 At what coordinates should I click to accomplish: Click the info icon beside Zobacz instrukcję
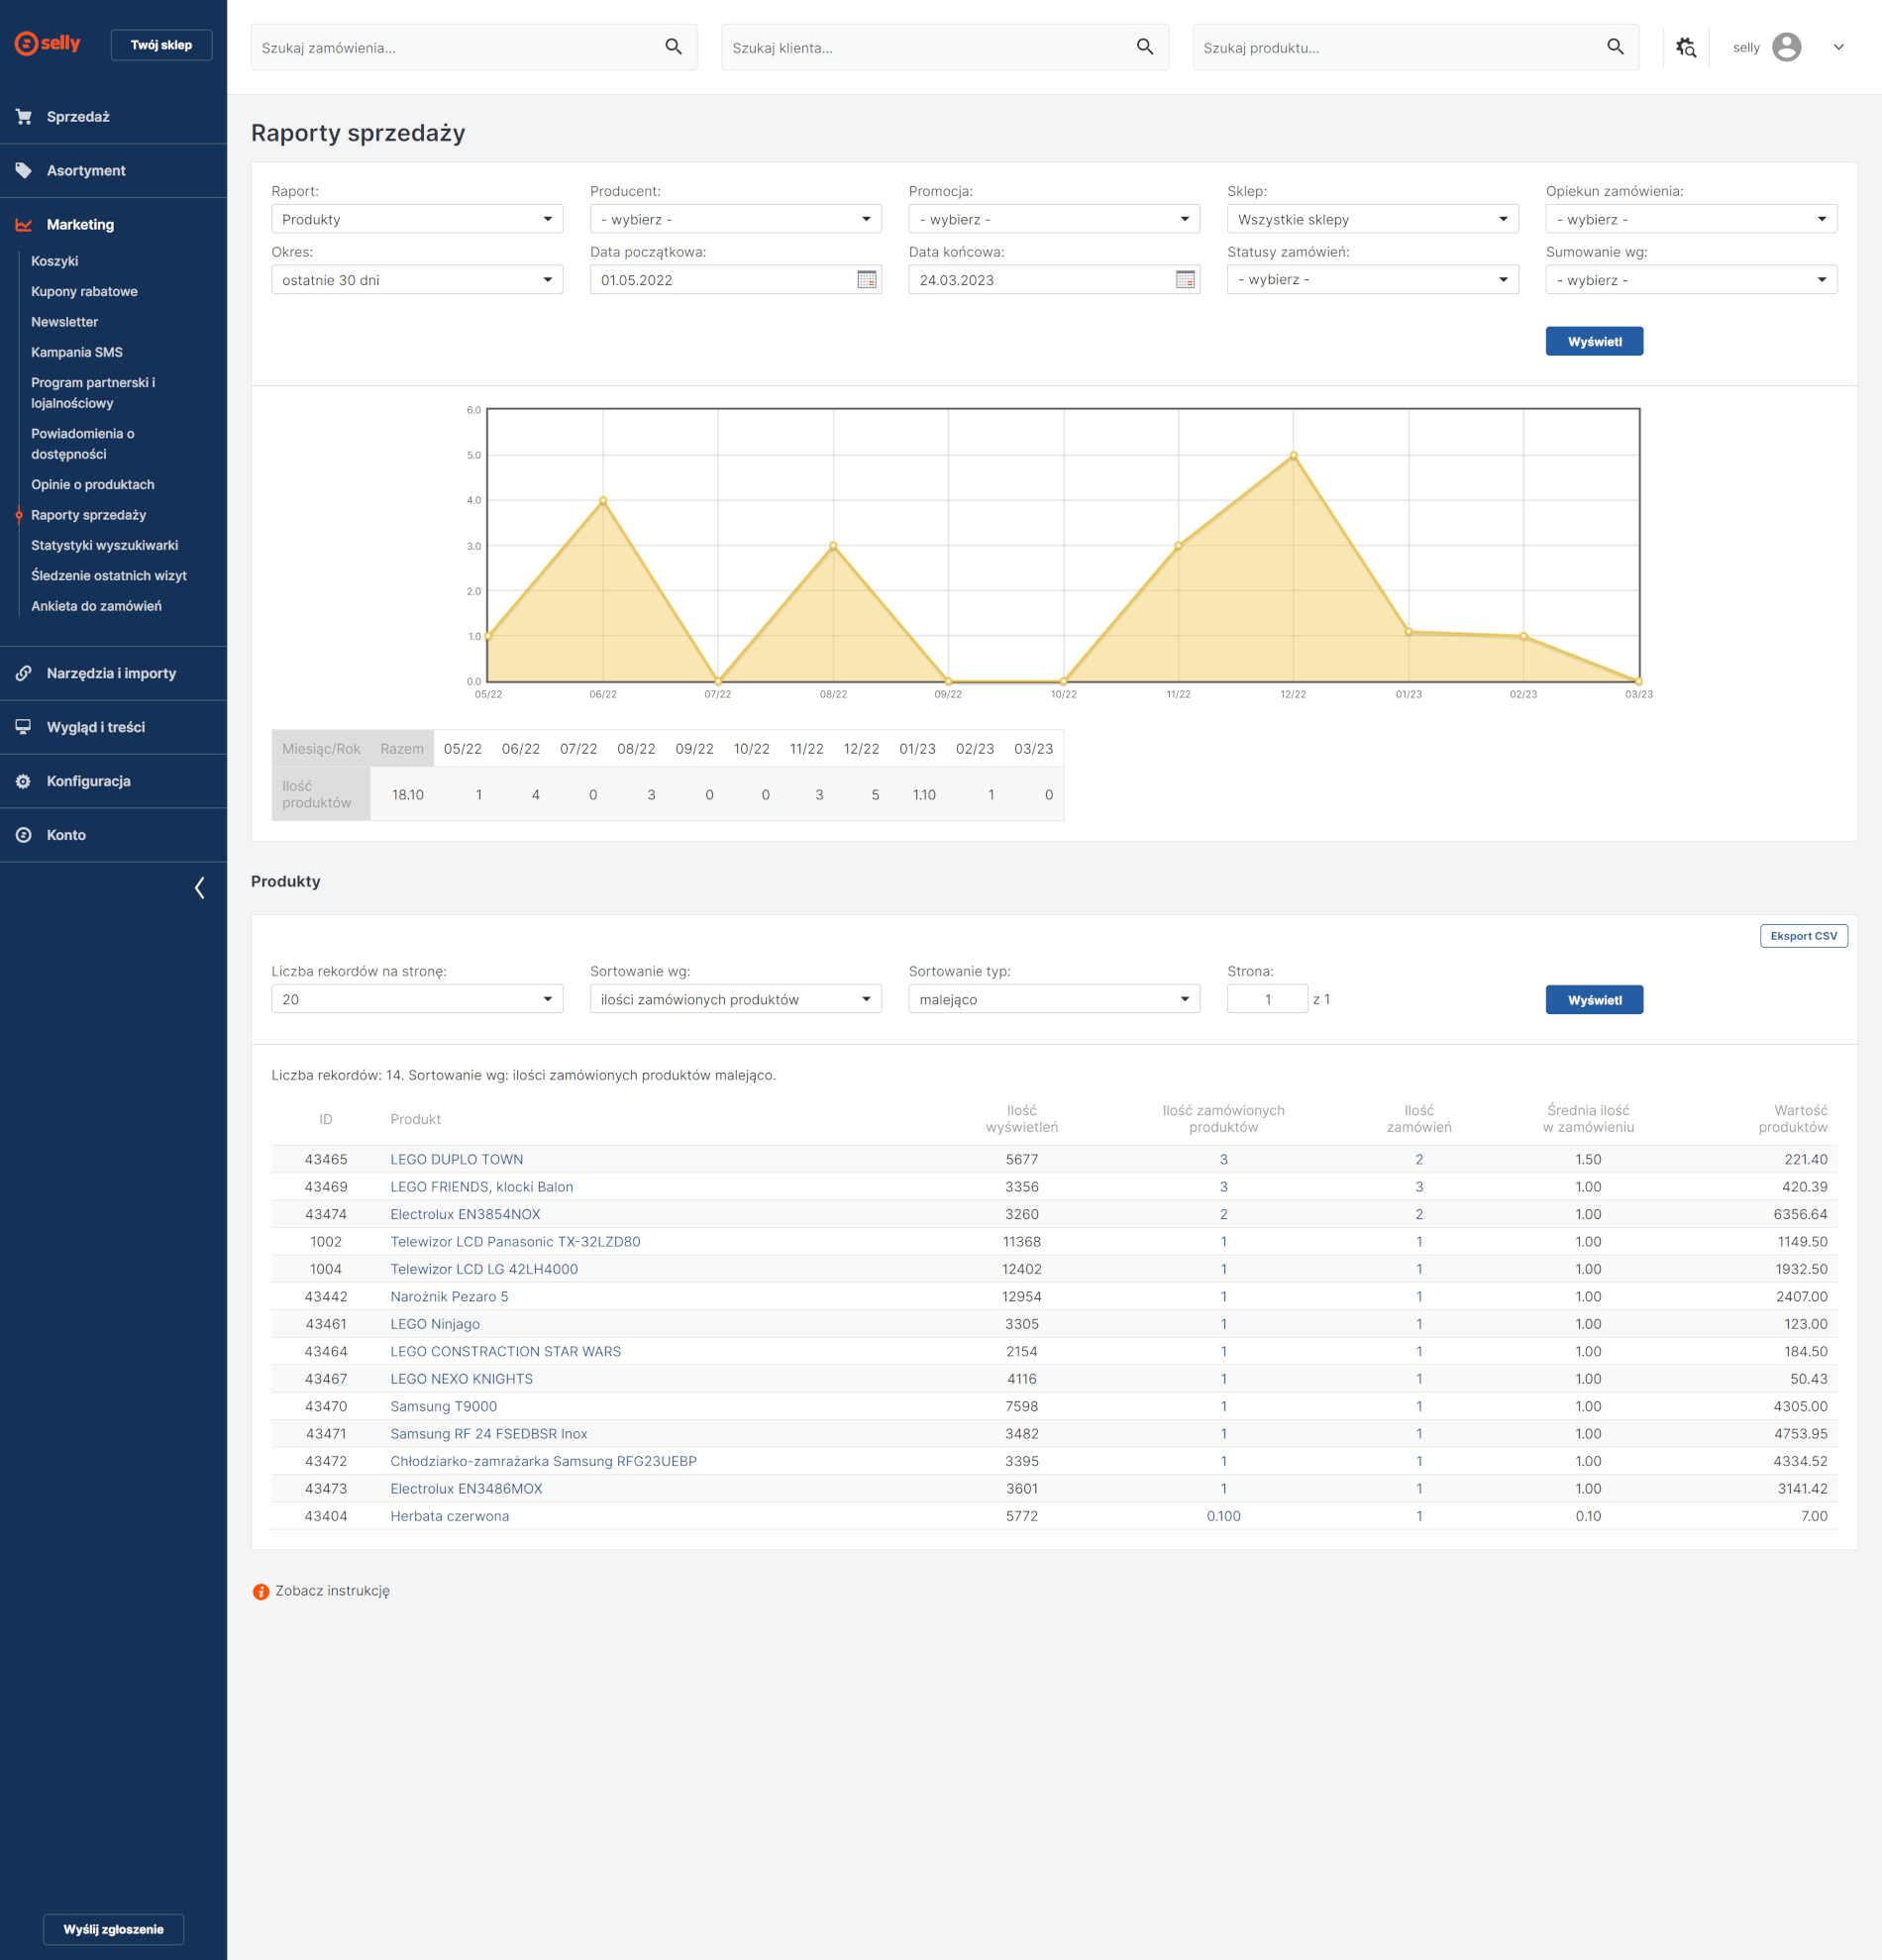pyautogui.click(x=261, y=1591)
